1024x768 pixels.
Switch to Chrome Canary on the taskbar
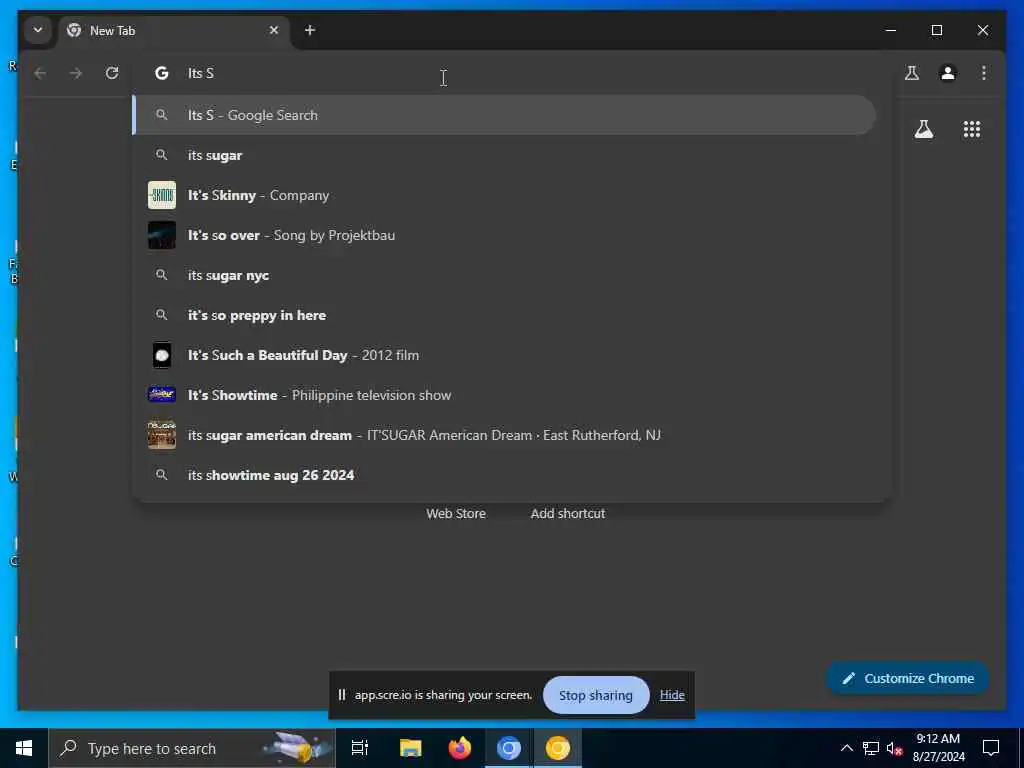[x=558, y=748]
